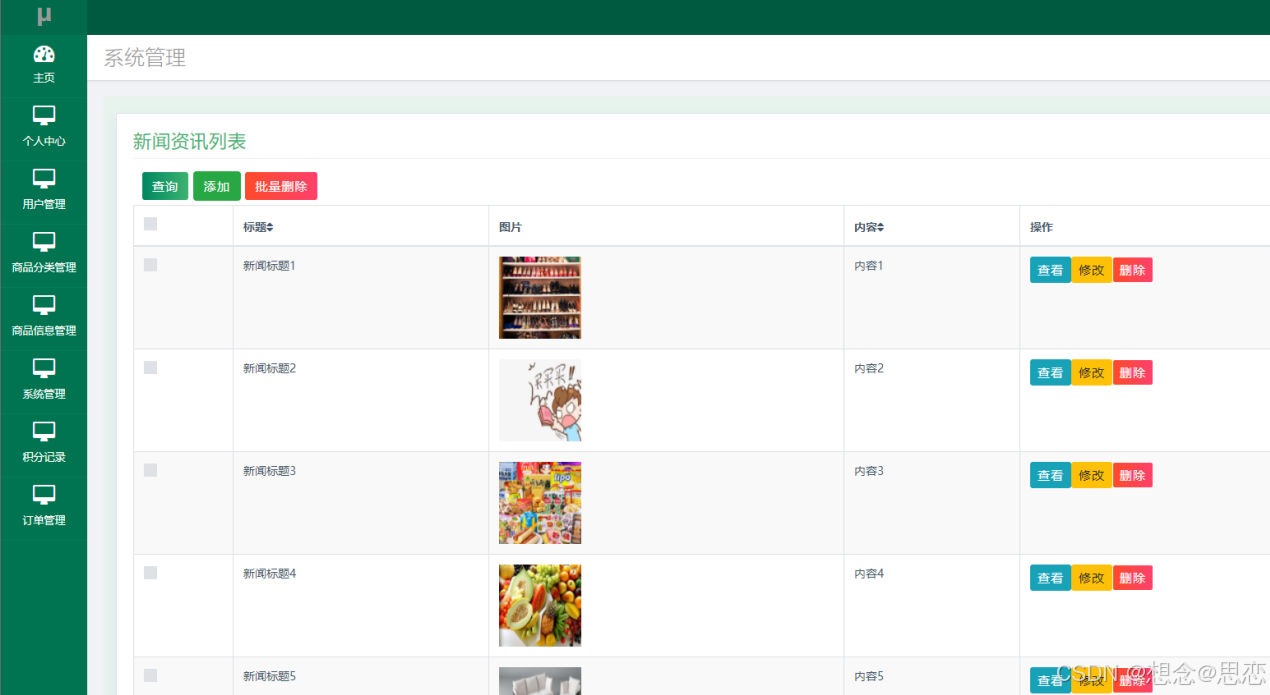Image resolution: width=1270 pixels, height=695 pixels.
Task: Edit 新闻标题3 with 修改 button
Action: click(x=1092, y=476)
